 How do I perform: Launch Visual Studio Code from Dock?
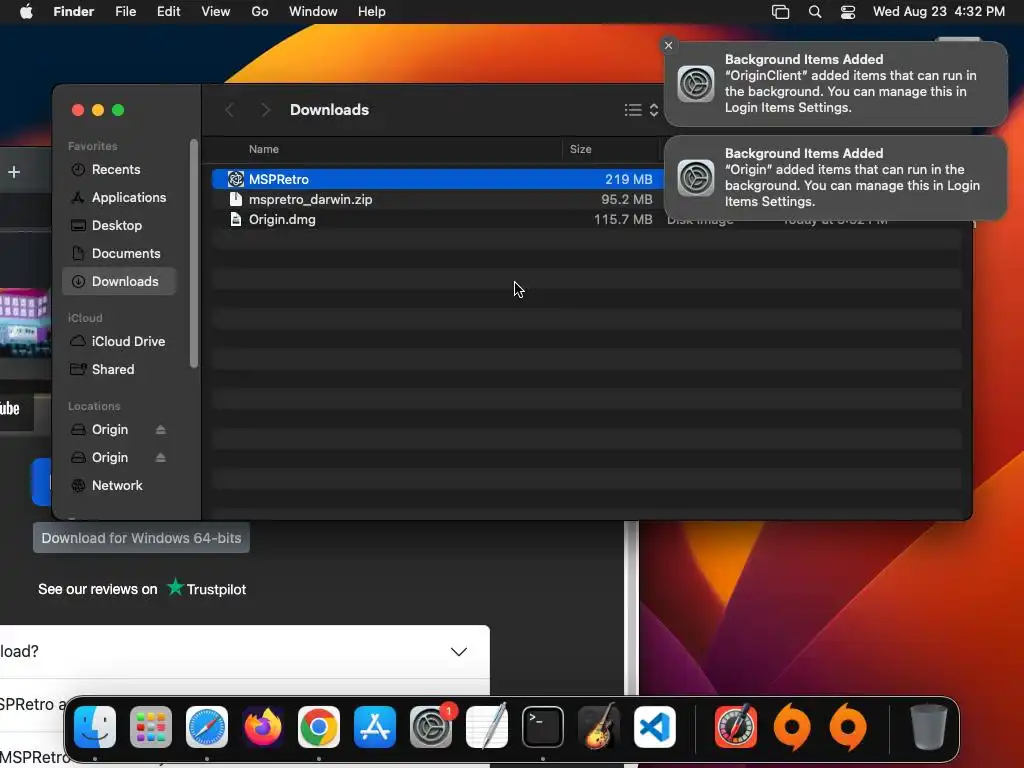(655, 727)
